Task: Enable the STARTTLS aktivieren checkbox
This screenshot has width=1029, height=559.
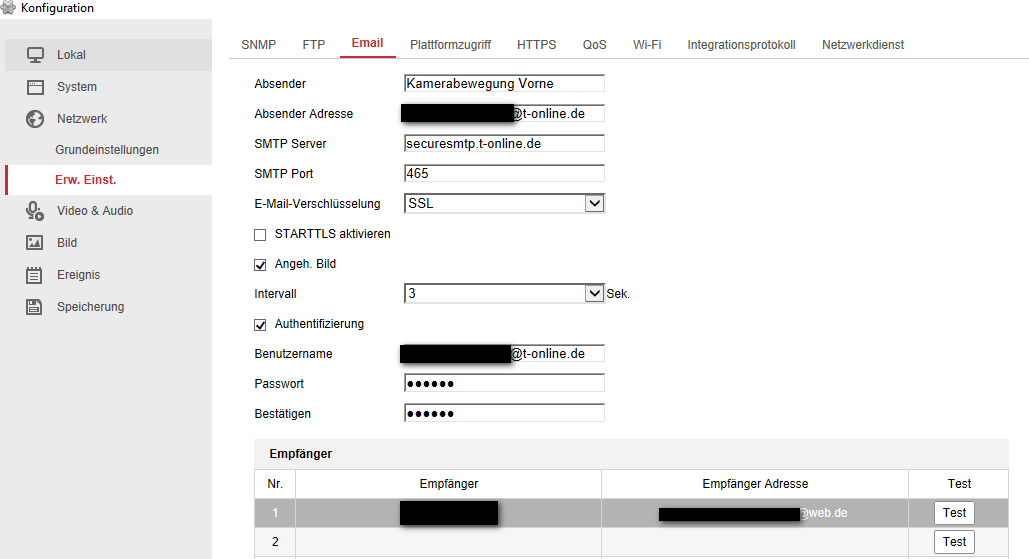Action: coord(260,235)
